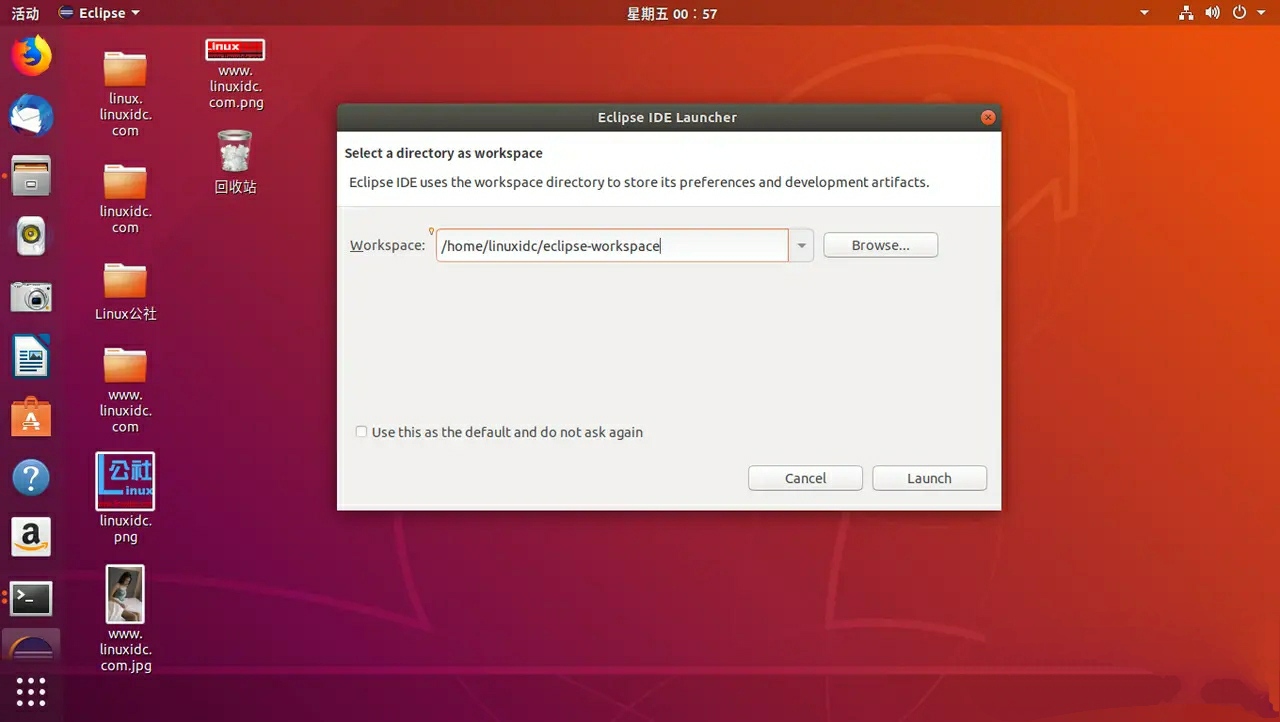Click the Browse... button
Screen dimensions: 1280x722
880,245
